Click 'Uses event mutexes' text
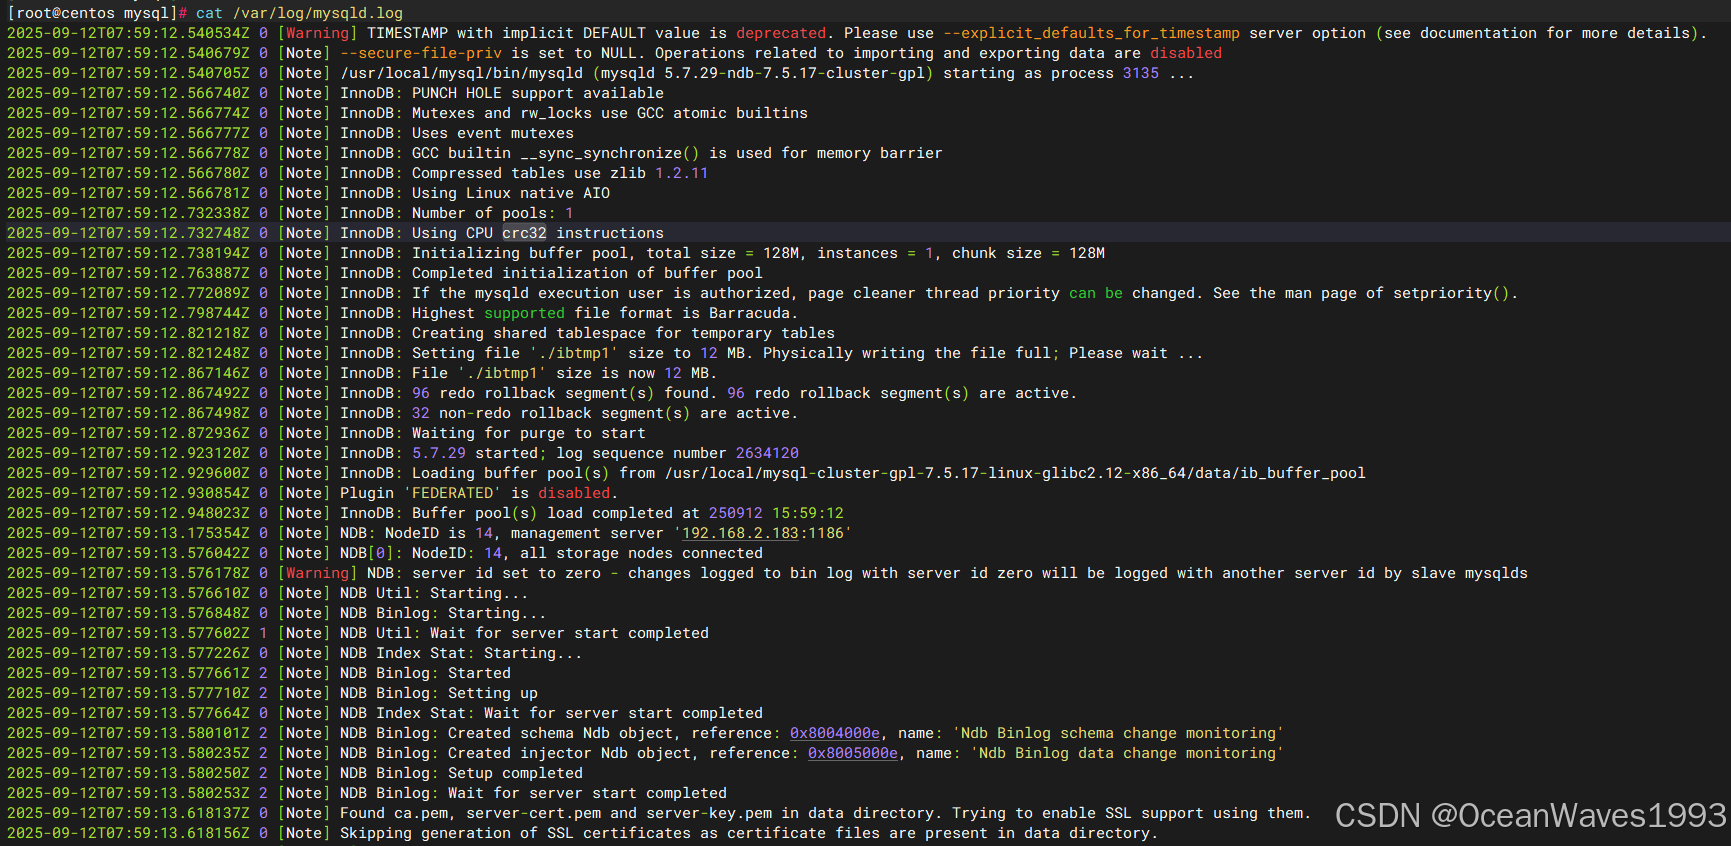 pos(493,133)
